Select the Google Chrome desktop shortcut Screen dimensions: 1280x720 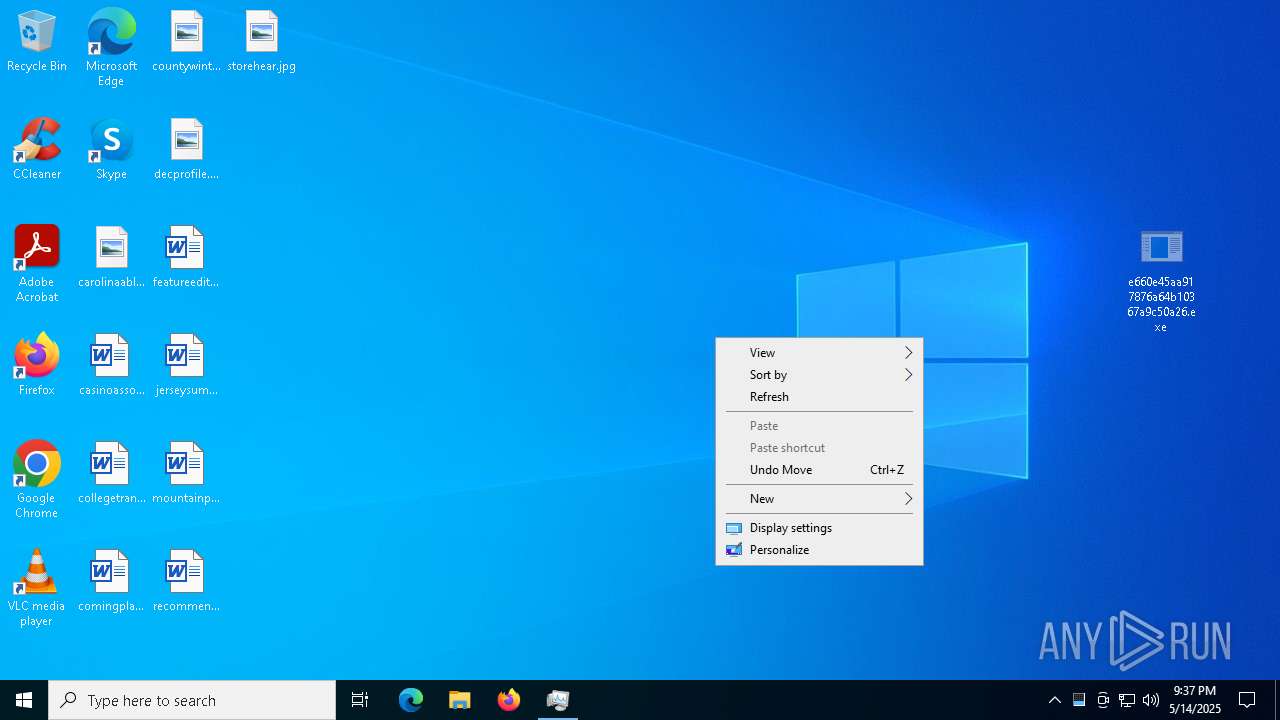pos(37,479)
